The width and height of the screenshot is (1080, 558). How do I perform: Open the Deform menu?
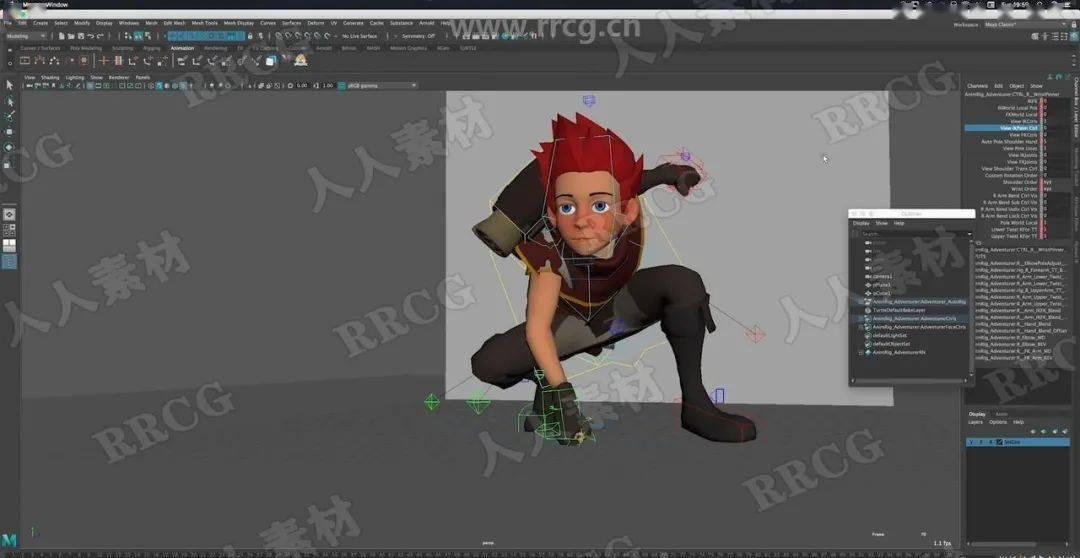click(315, 23)
